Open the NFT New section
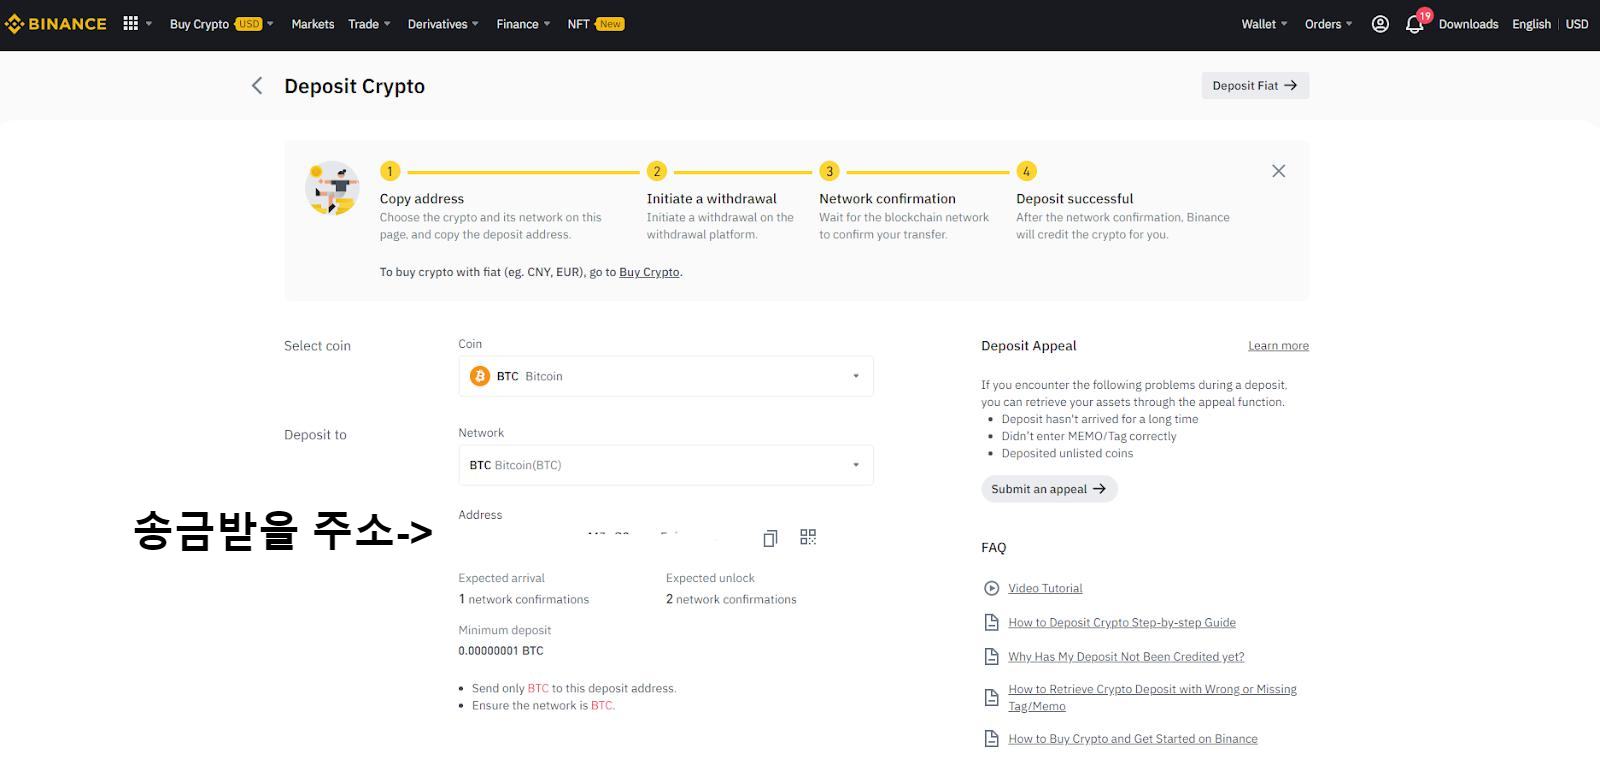Viewport: 1600px width, 777px height. click(596, 24)
